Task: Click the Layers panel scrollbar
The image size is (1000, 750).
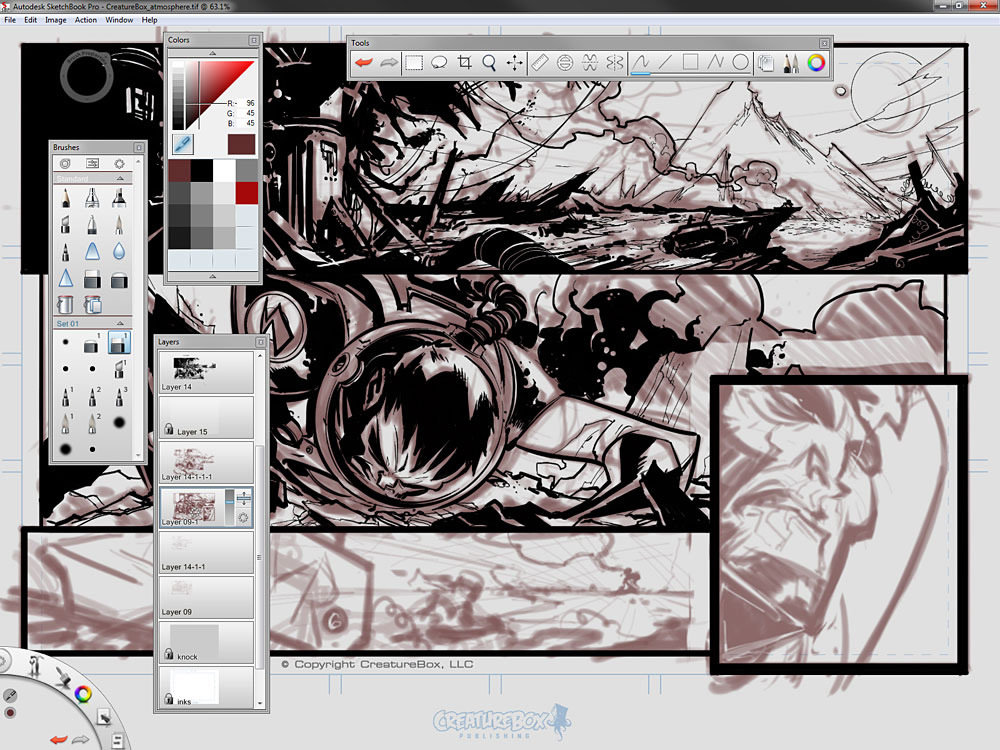Action: tap(259, 557)
